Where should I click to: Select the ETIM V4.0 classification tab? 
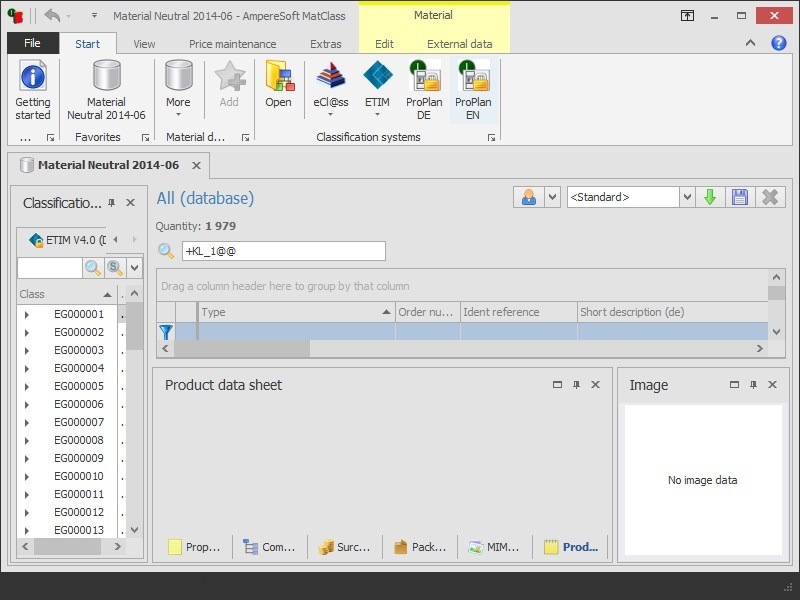pyautogui.click(x=68, y=240)
